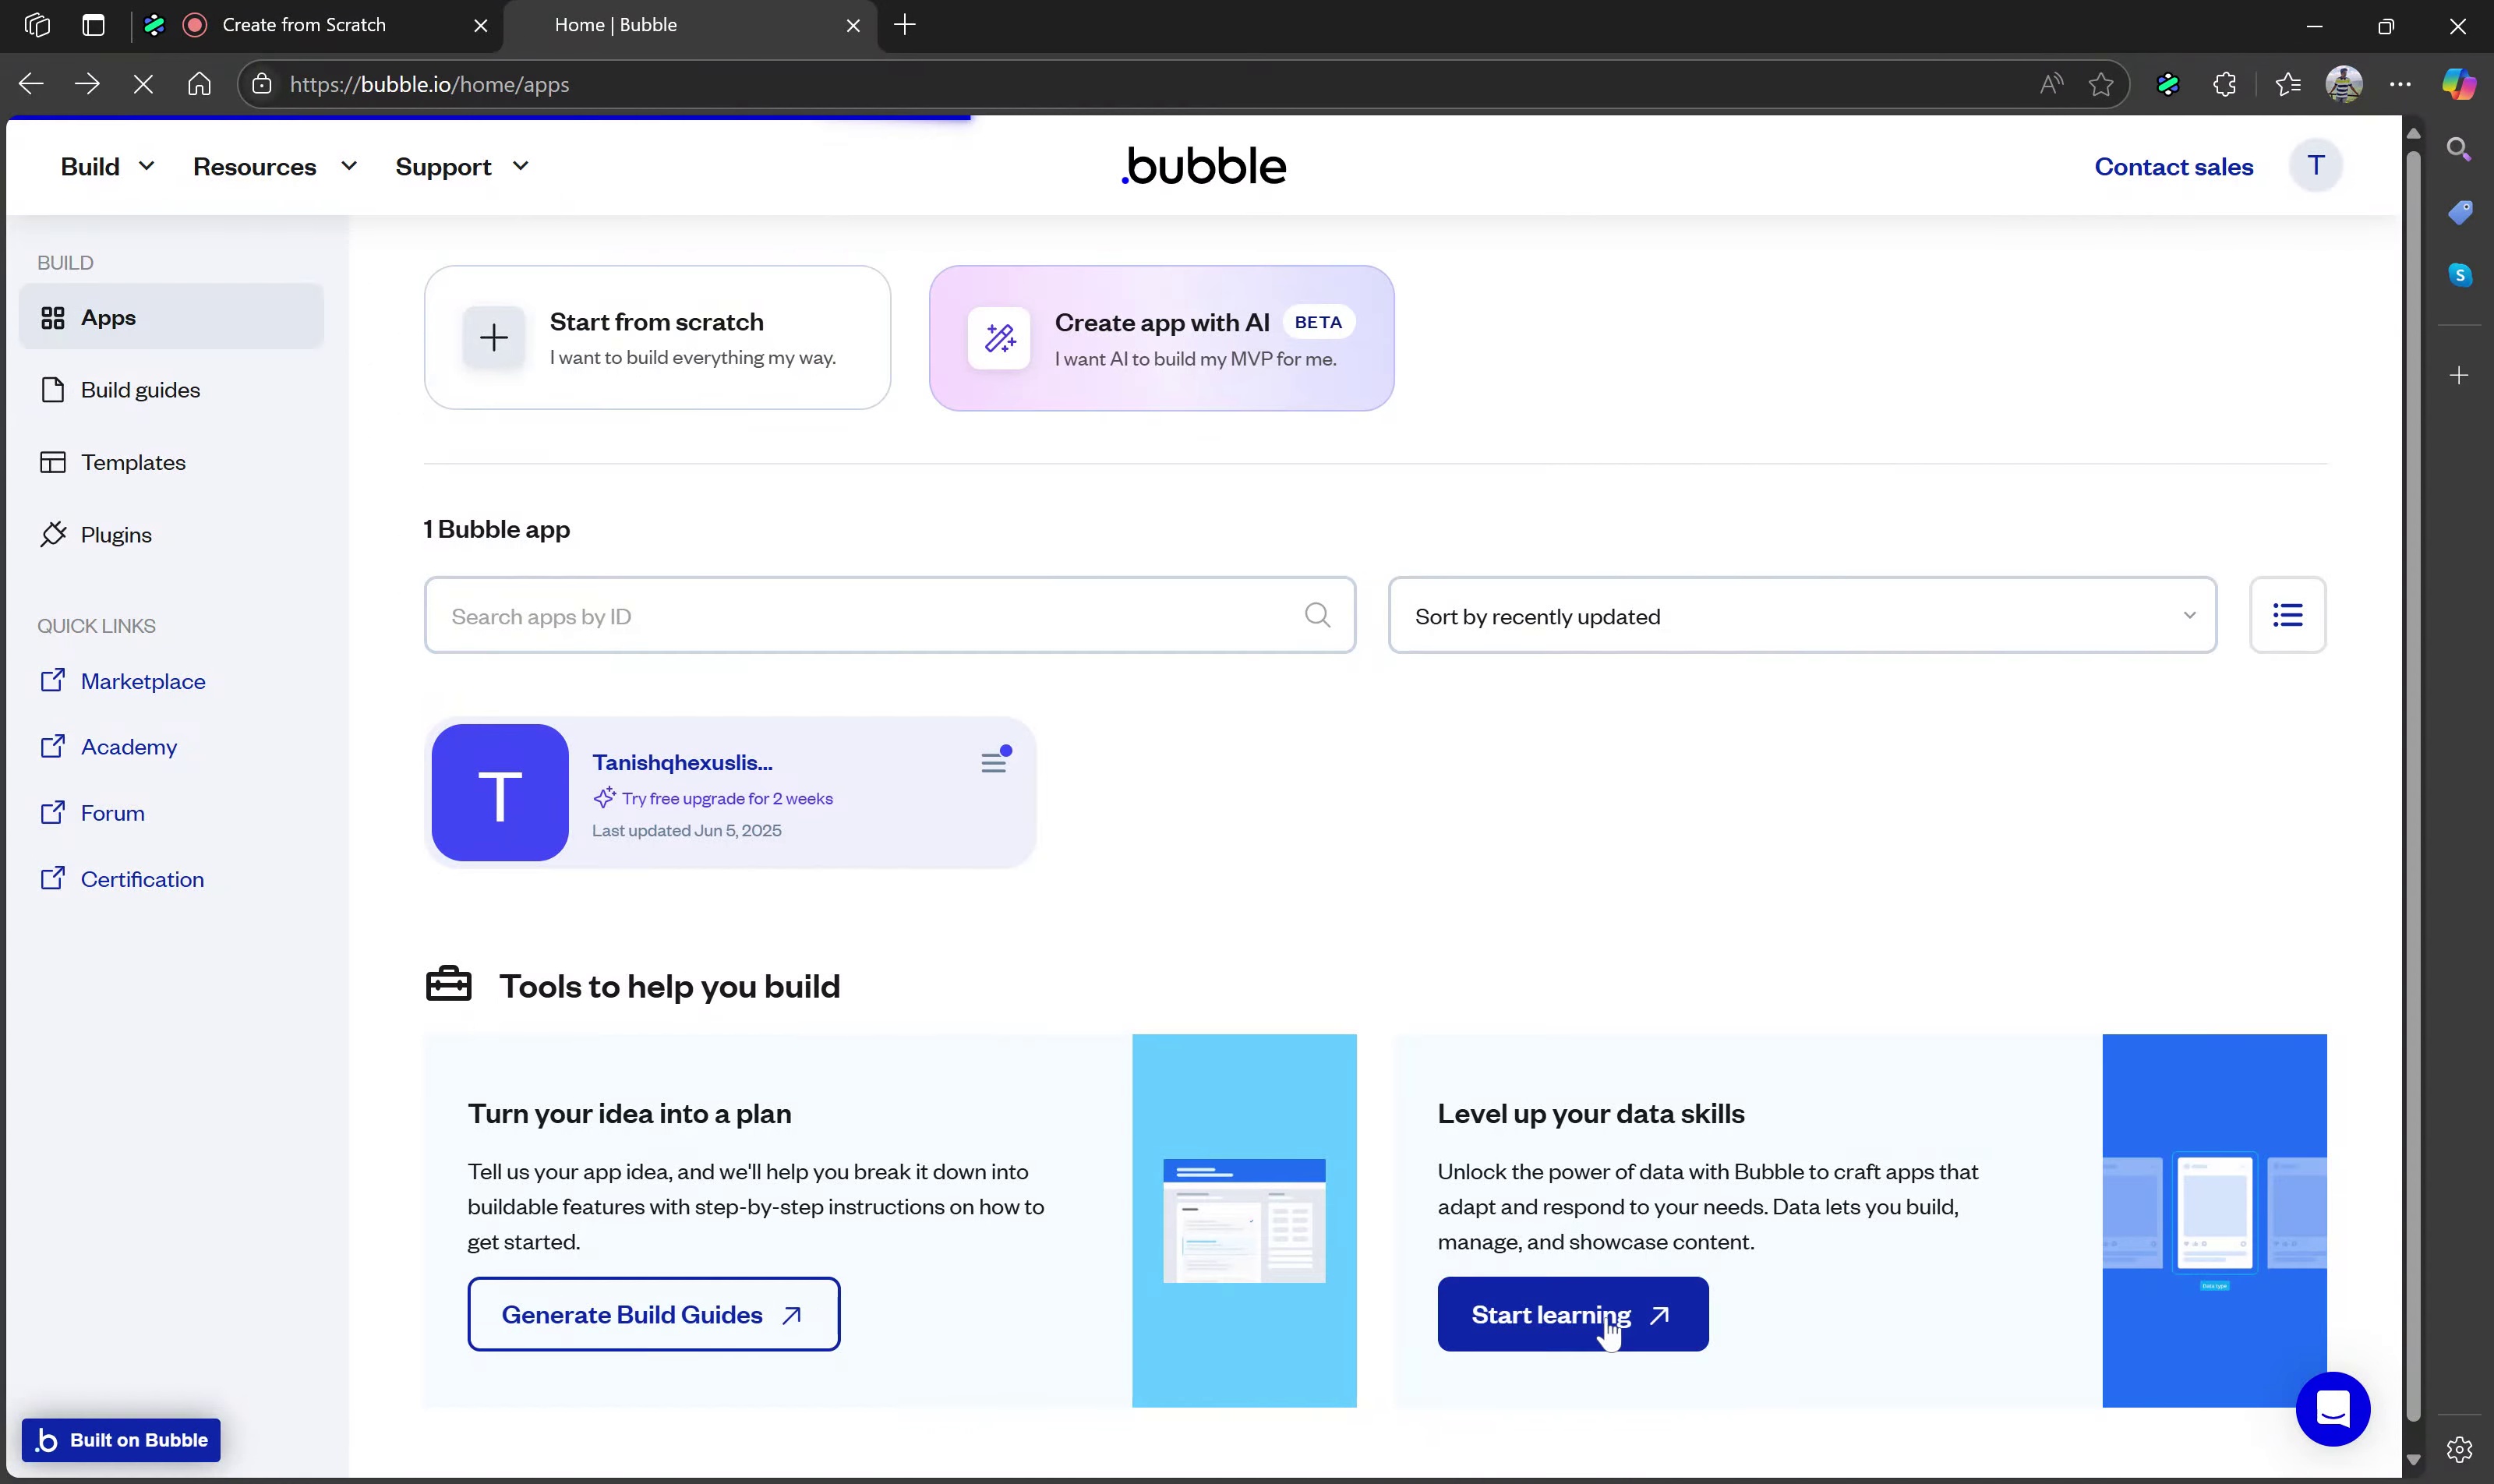Open the Marketplace quick link
Screen dimensions: 2494x1484
pos(143,681)
